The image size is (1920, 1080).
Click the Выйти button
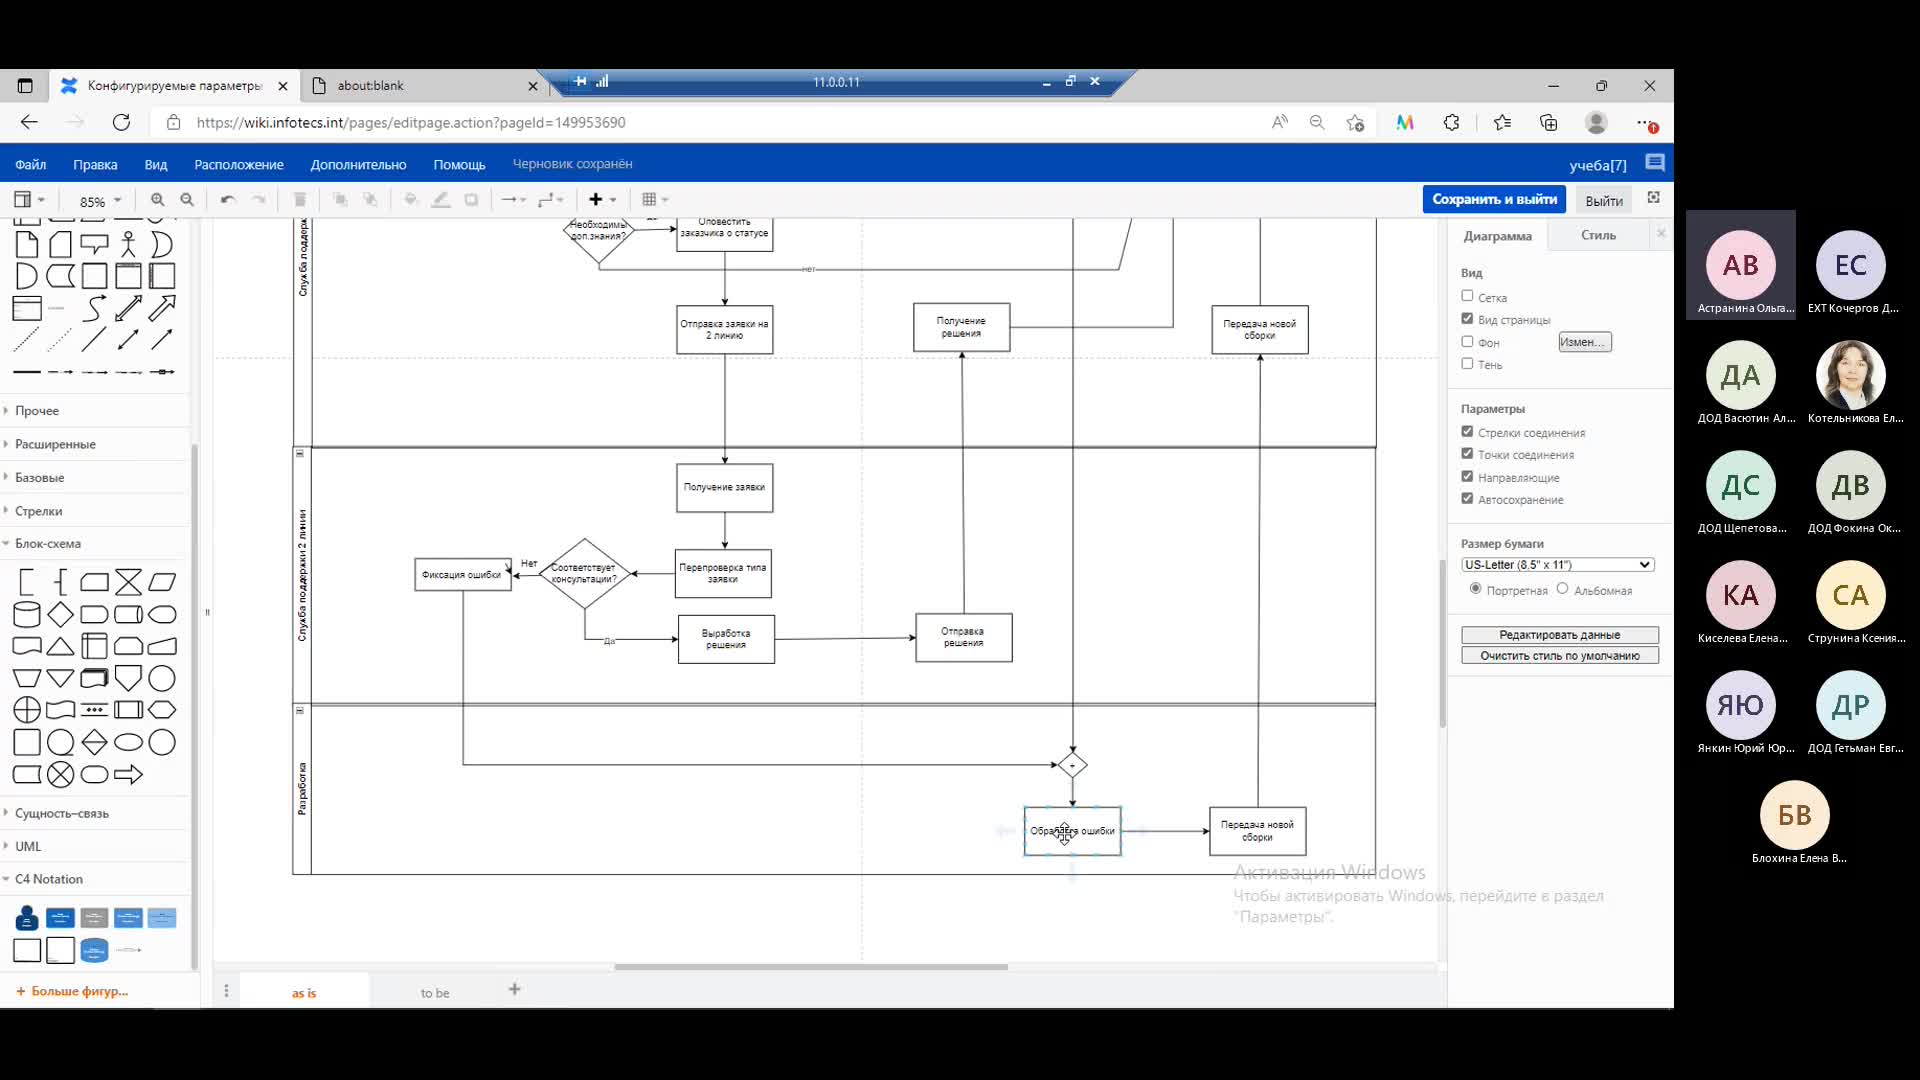tap(1604, 200)
